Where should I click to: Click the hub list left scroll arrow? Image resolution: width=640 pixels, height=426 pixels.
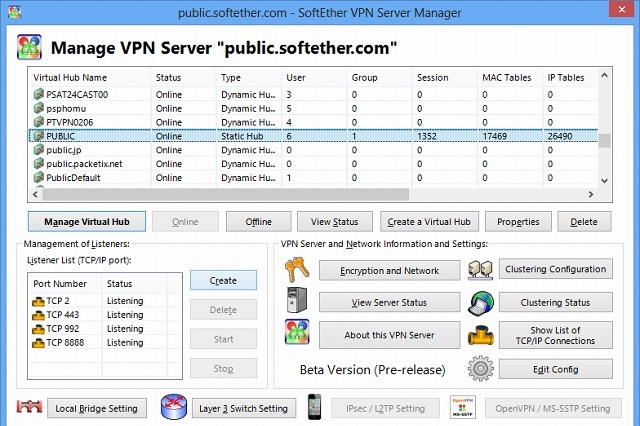tap(35, 195)
